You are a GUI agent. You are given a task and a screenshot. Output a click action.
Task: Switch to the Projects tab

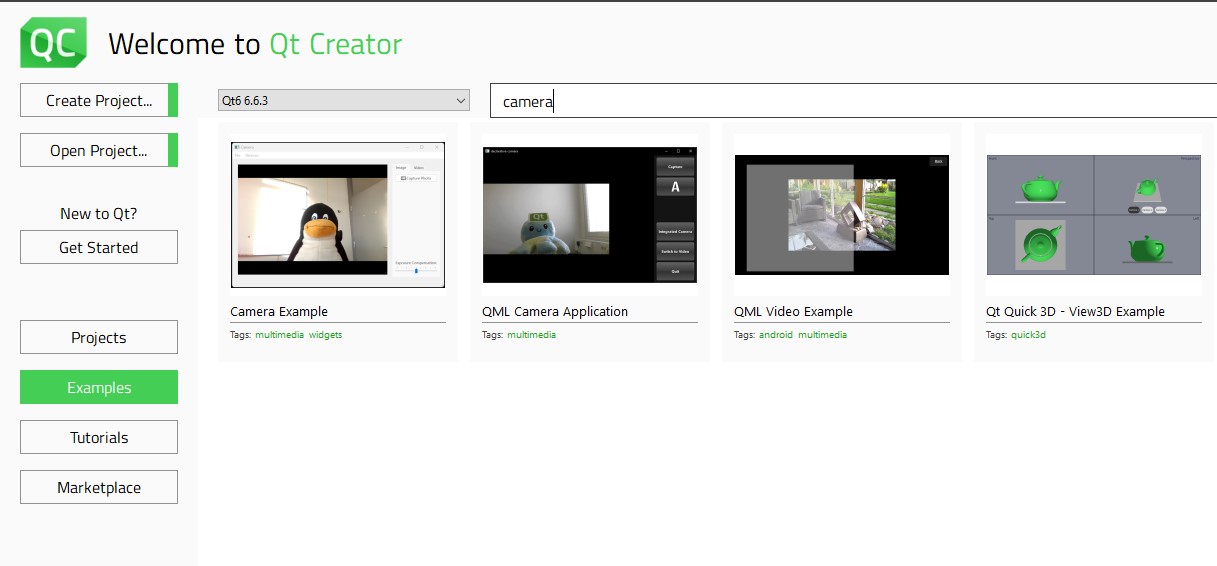pyautogui.click(x=99, y=337)
